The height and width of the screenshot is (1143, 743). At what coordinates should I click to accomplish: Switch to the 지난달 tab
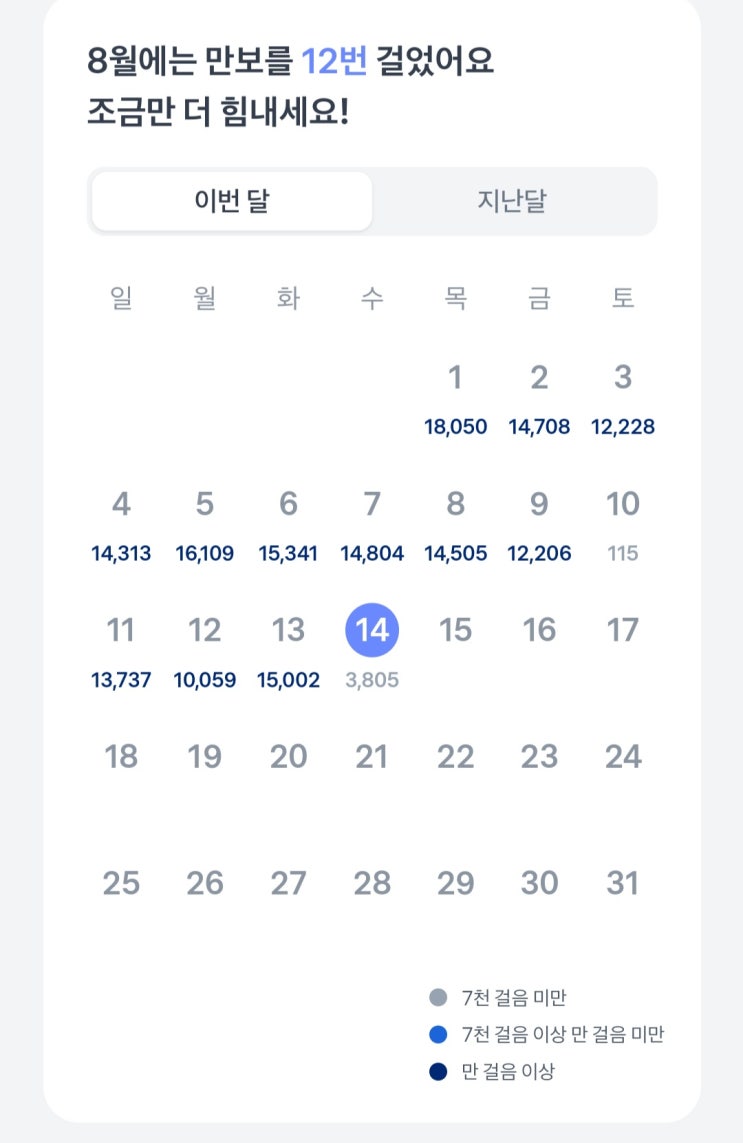click(x=512, y=202)
